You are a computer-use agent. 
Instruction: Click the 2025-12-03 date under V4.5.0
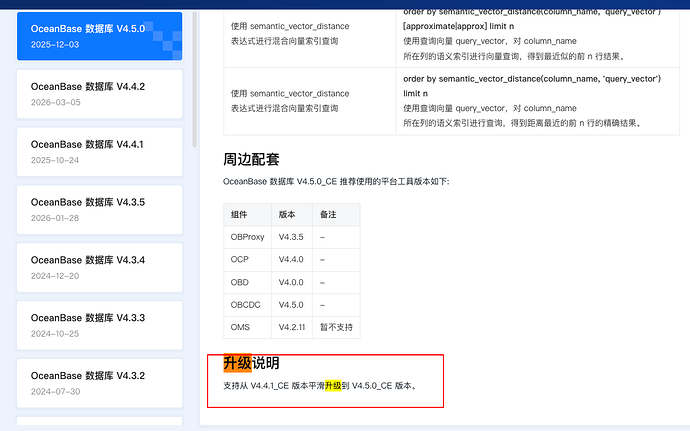pos(54,45)
